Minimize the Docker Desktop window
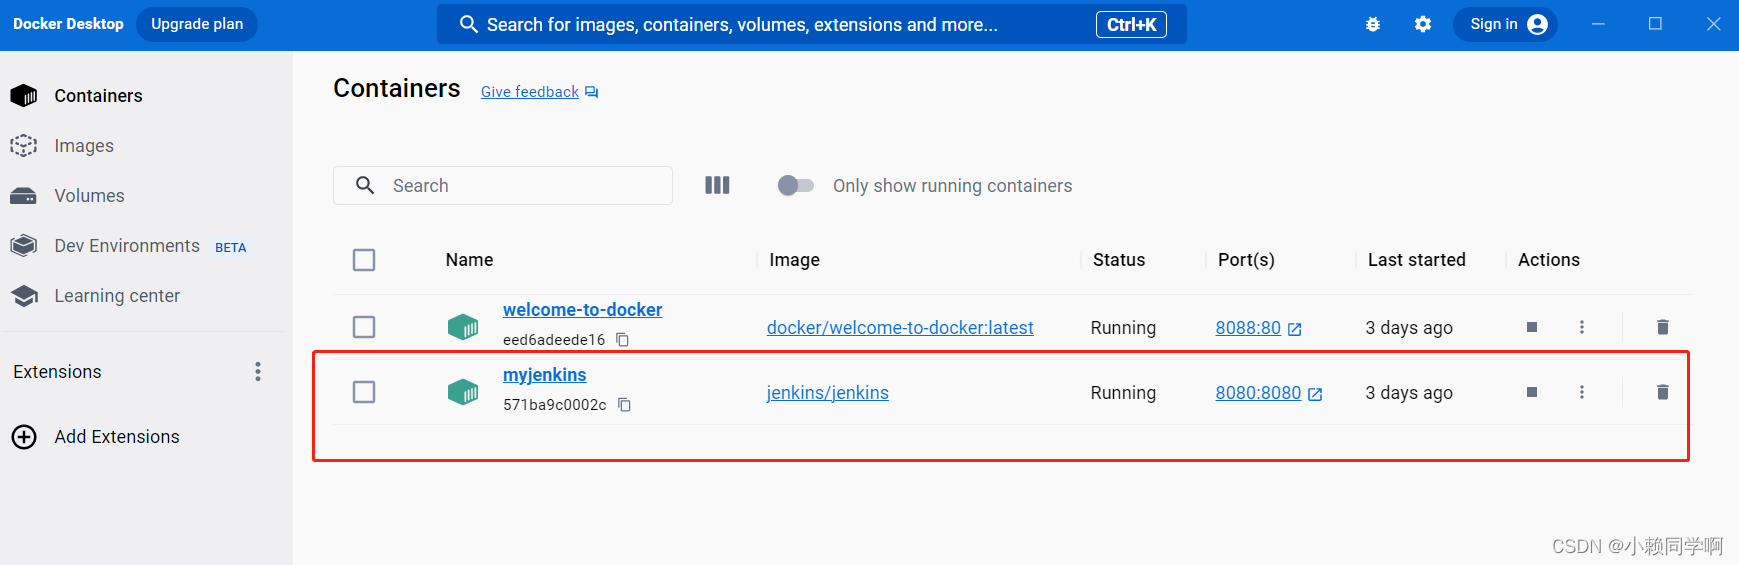The image size is (1739, 565). [1598, 24]
